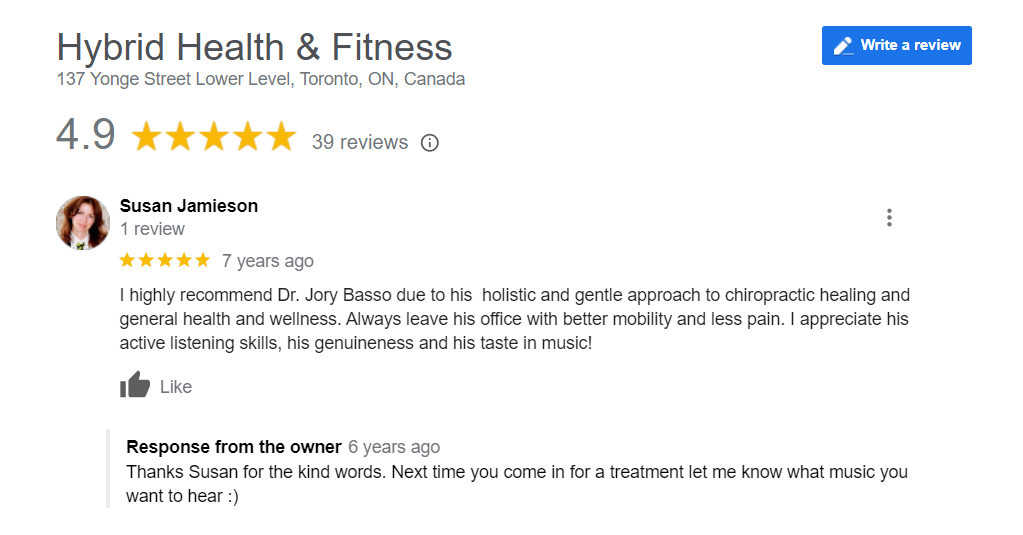This screenshot has width=1023, height=535.
Task: Click the 137 Yonge Street address line
Action: [x=260, y=79]
